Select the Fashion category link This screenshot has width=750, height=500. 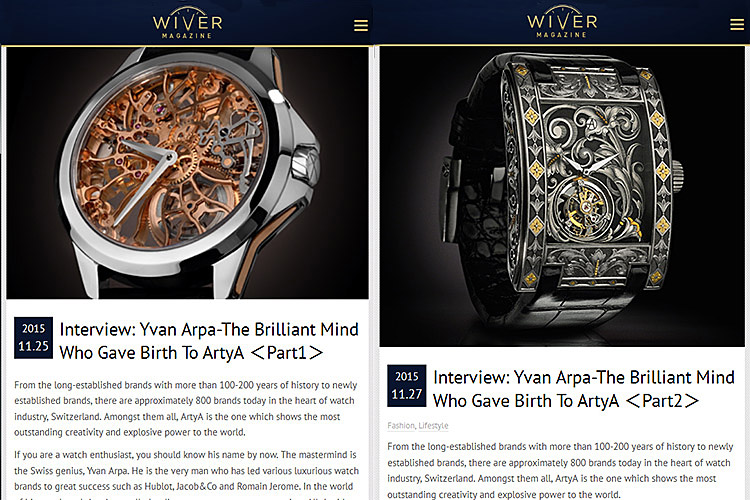pyautogui.click(x=401, y=425)
